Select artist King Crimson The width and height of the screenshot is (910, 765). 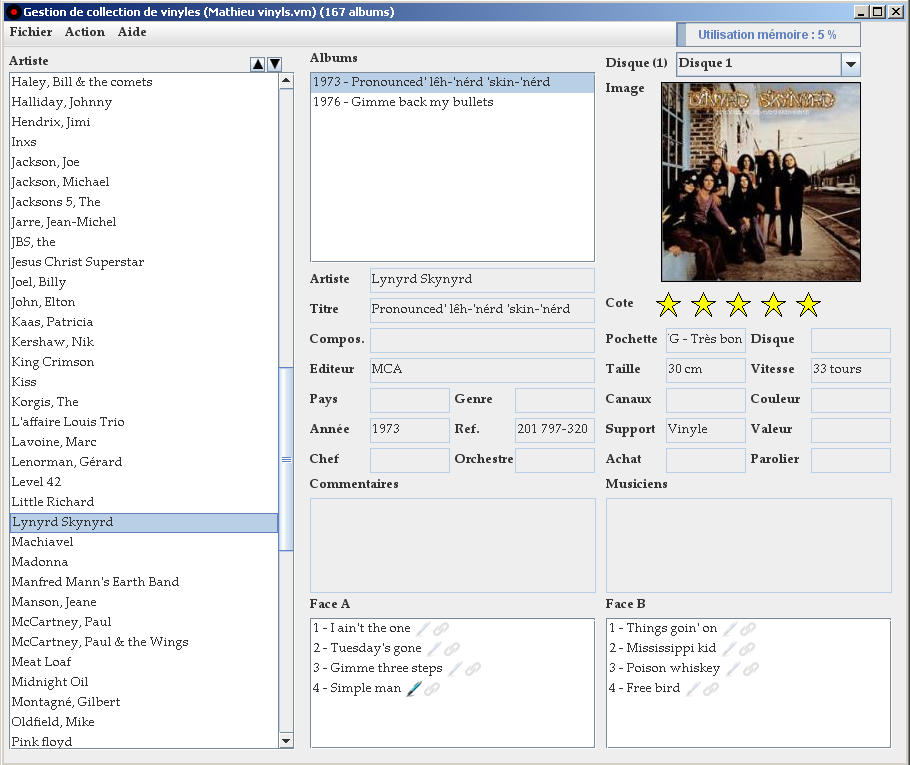click(x=144, y=362)
